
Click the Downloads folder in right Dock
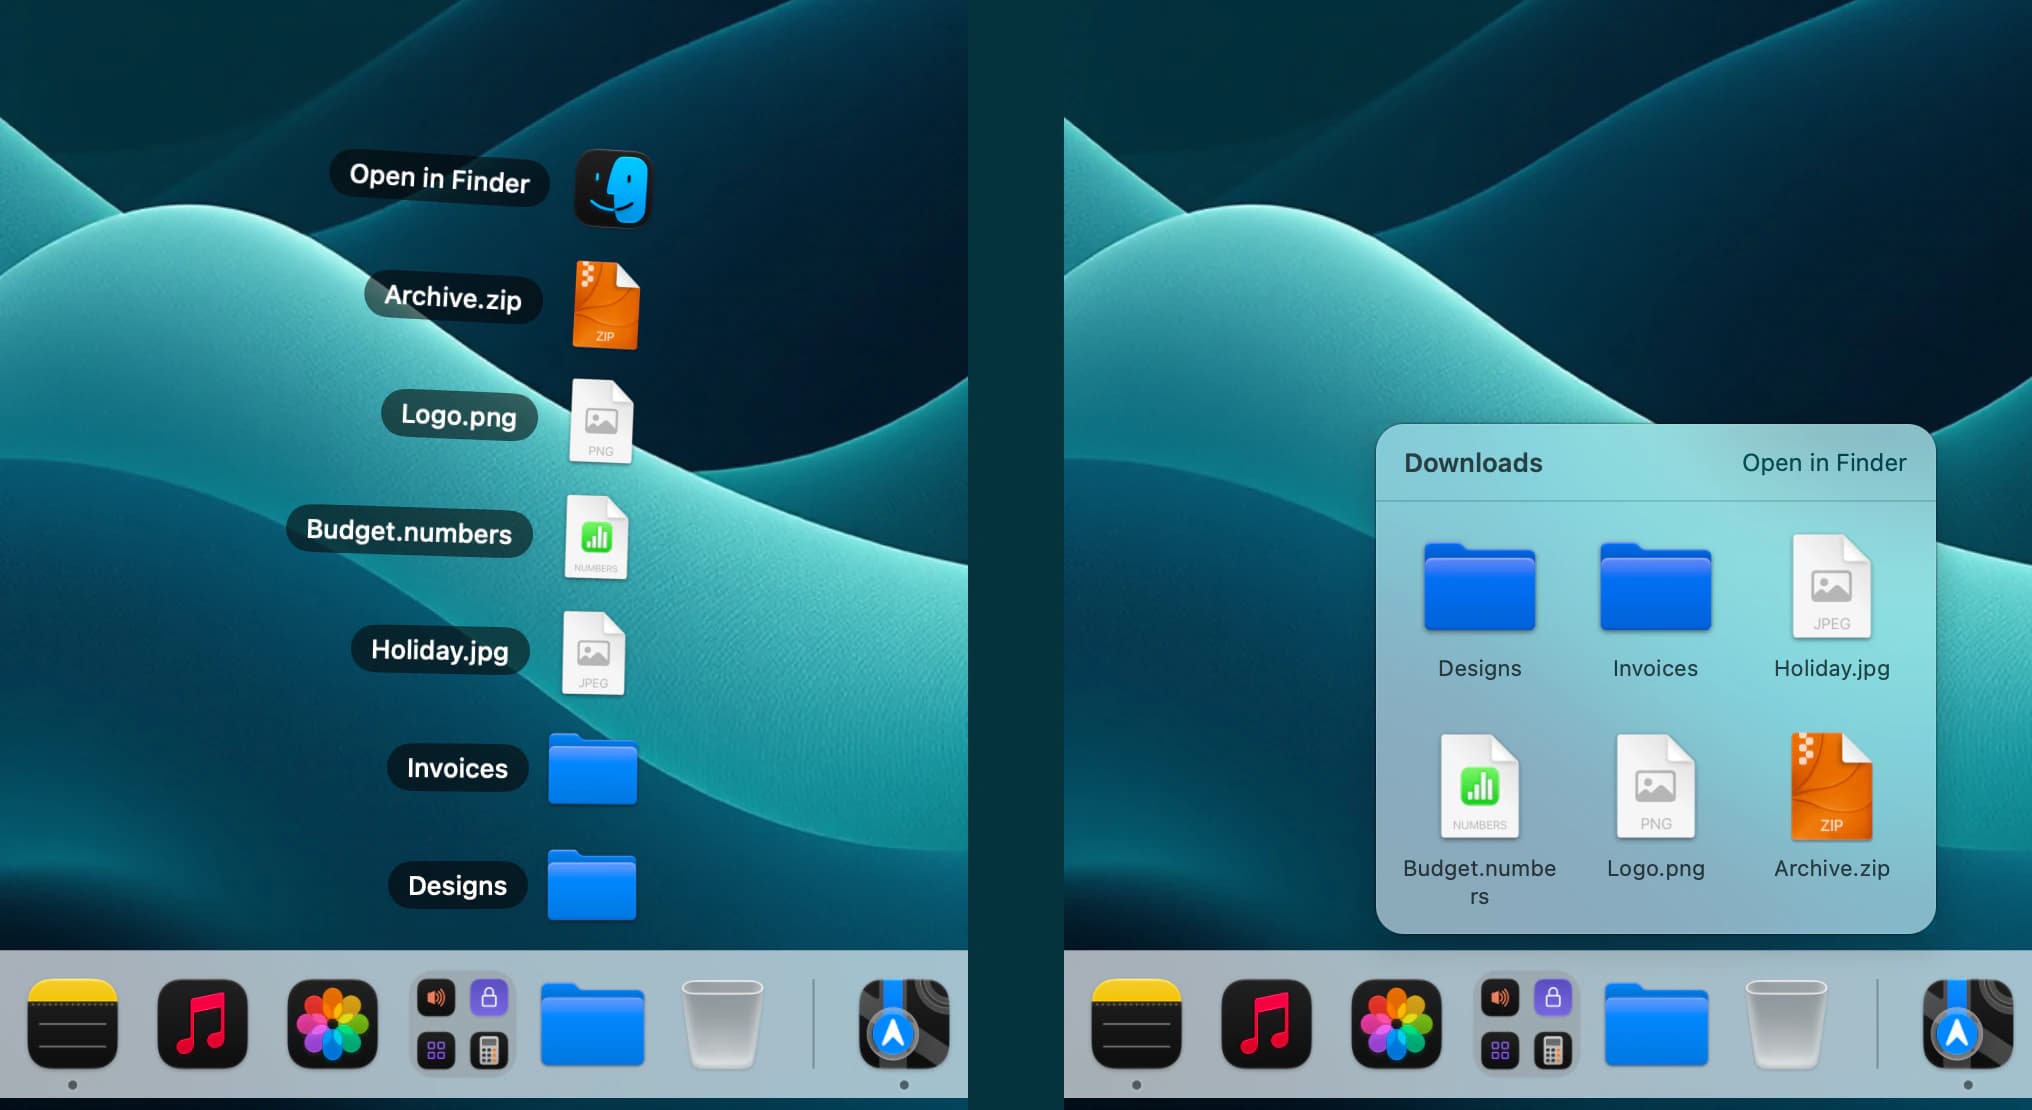coord(1656,1024)
